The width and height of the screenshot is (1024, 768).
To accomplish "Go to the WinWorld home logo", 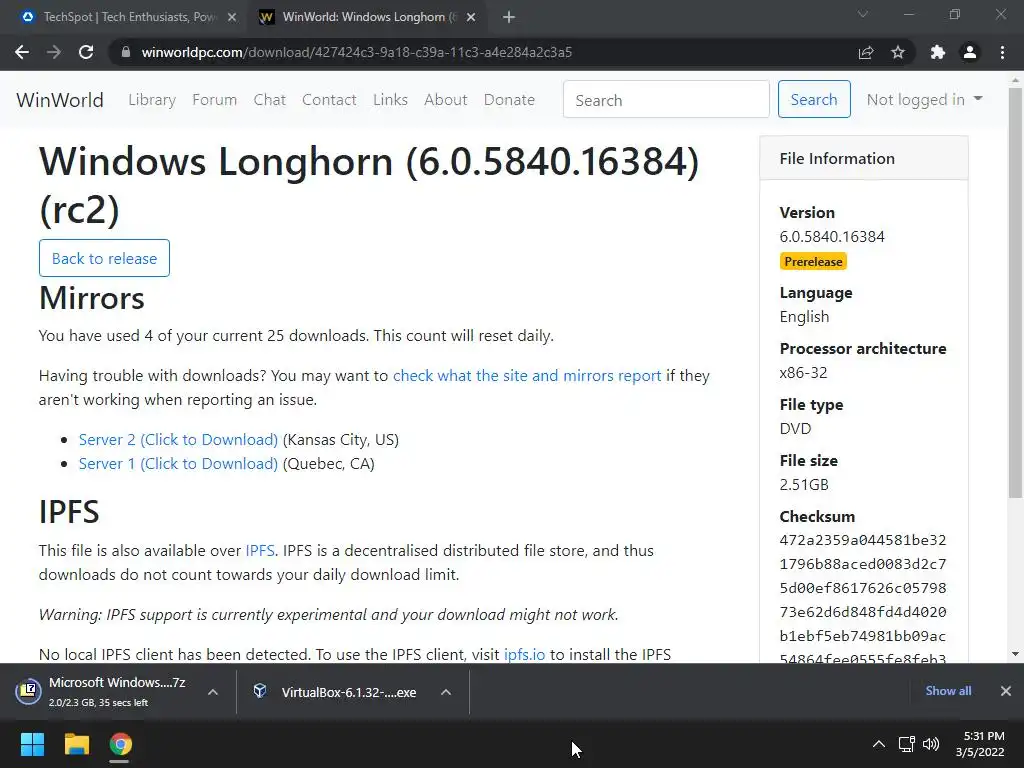I will (x=60, y=100).
